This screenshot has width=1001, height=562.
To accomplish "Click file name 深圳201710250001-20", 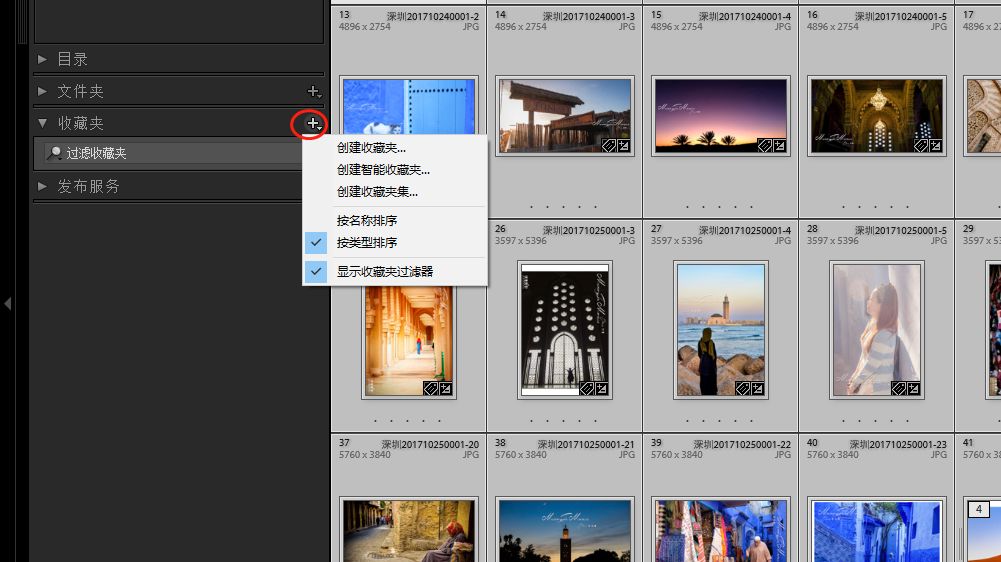I will (430, 444).
